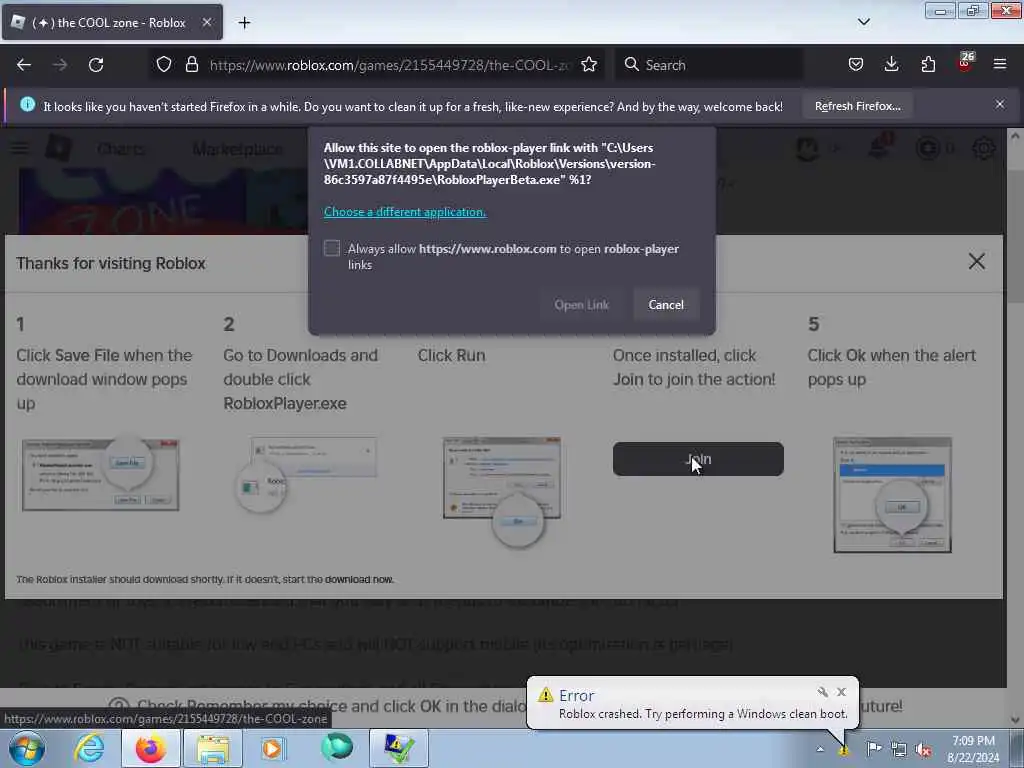Open Windows Explorer folder in taskbar
The image size is (1024, 768).
click(x=213, y=748)
